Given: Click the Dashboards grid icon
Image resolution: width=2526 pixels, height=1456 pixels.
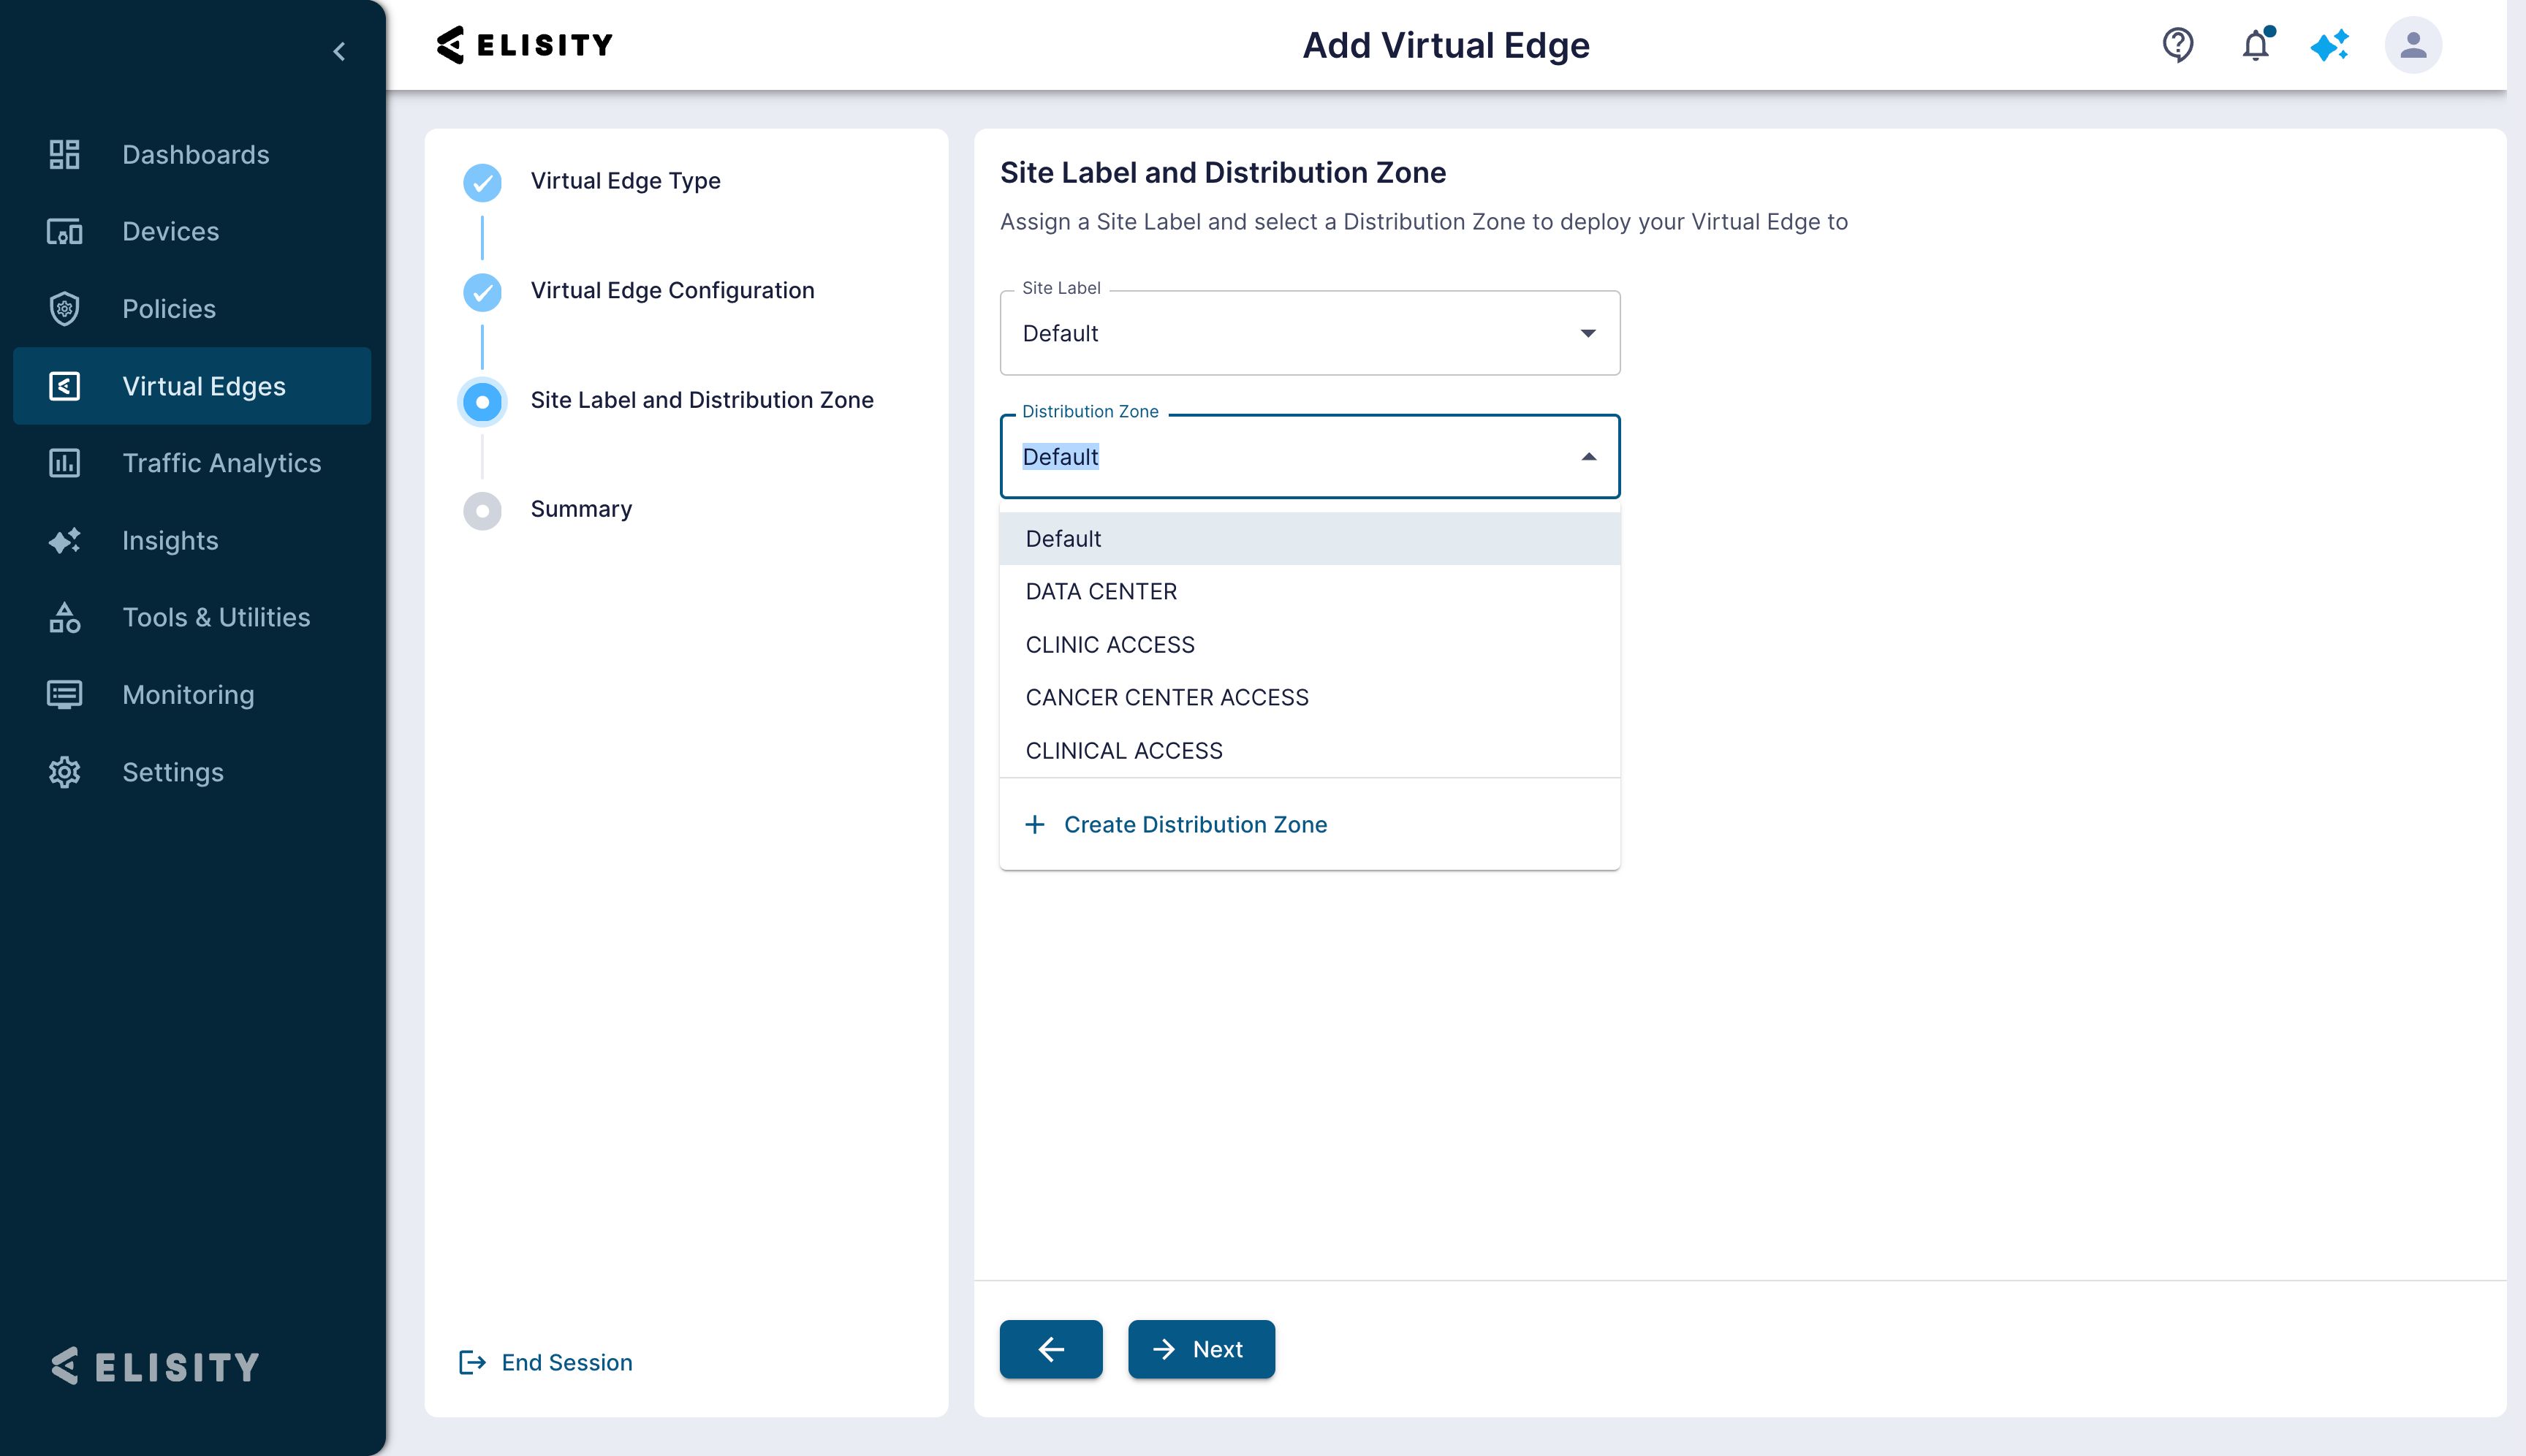Looking at the screenshot, I should tap(65, 154).
